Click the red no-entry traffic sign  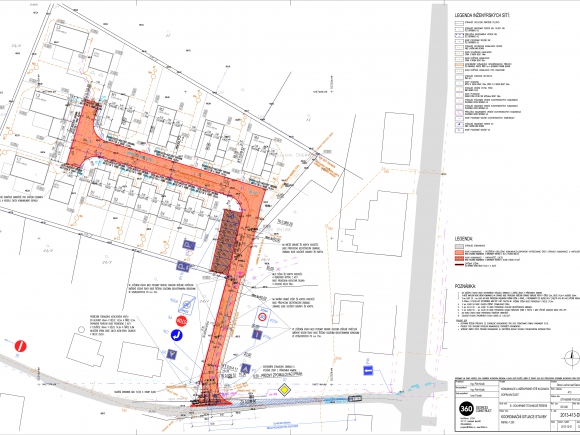tap(21, 346)
